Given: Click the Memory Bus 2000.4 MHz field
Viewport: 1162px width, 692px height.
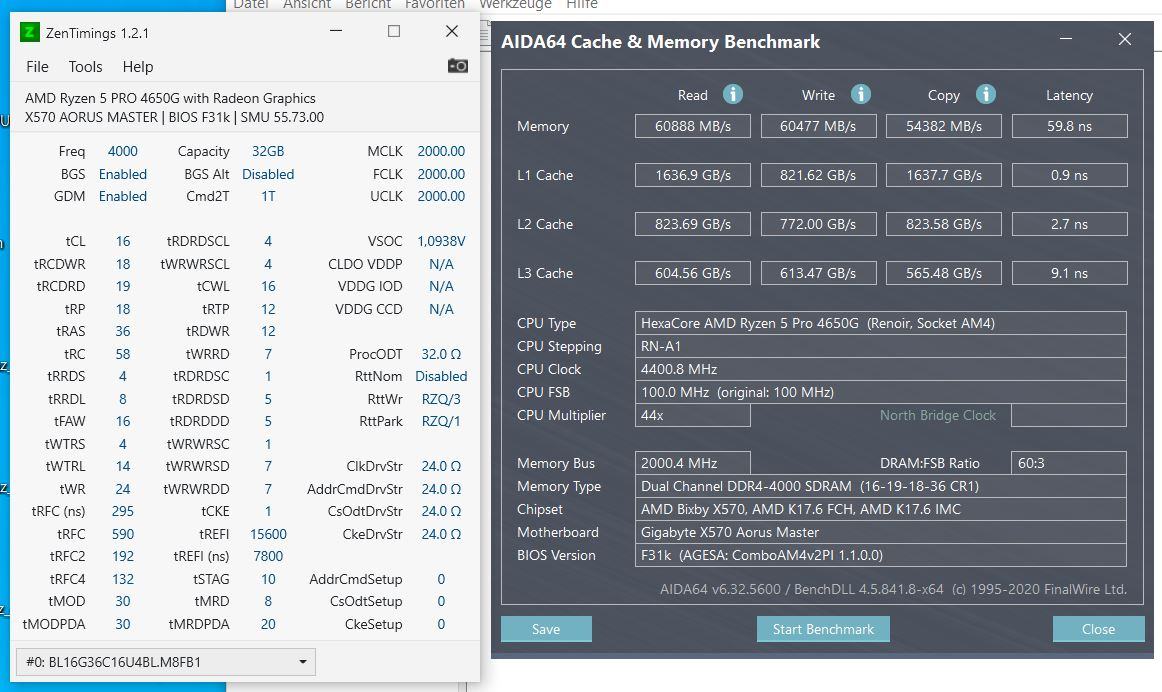Looking at the screenshot, I should point(693,463).
